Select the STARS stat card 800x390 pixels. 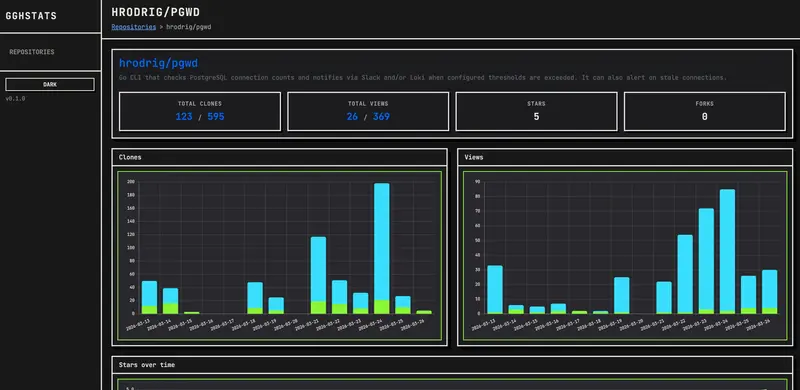click(536, 111)
